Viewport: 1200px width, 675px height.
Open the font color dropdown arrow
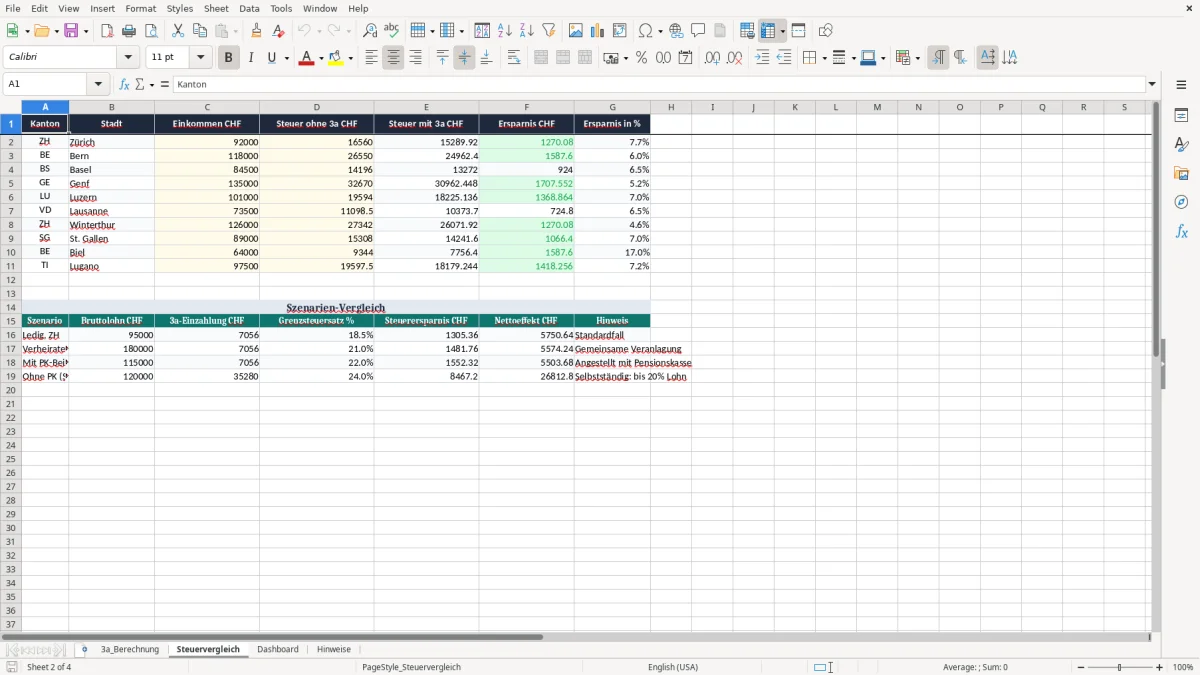click(320, 58)
